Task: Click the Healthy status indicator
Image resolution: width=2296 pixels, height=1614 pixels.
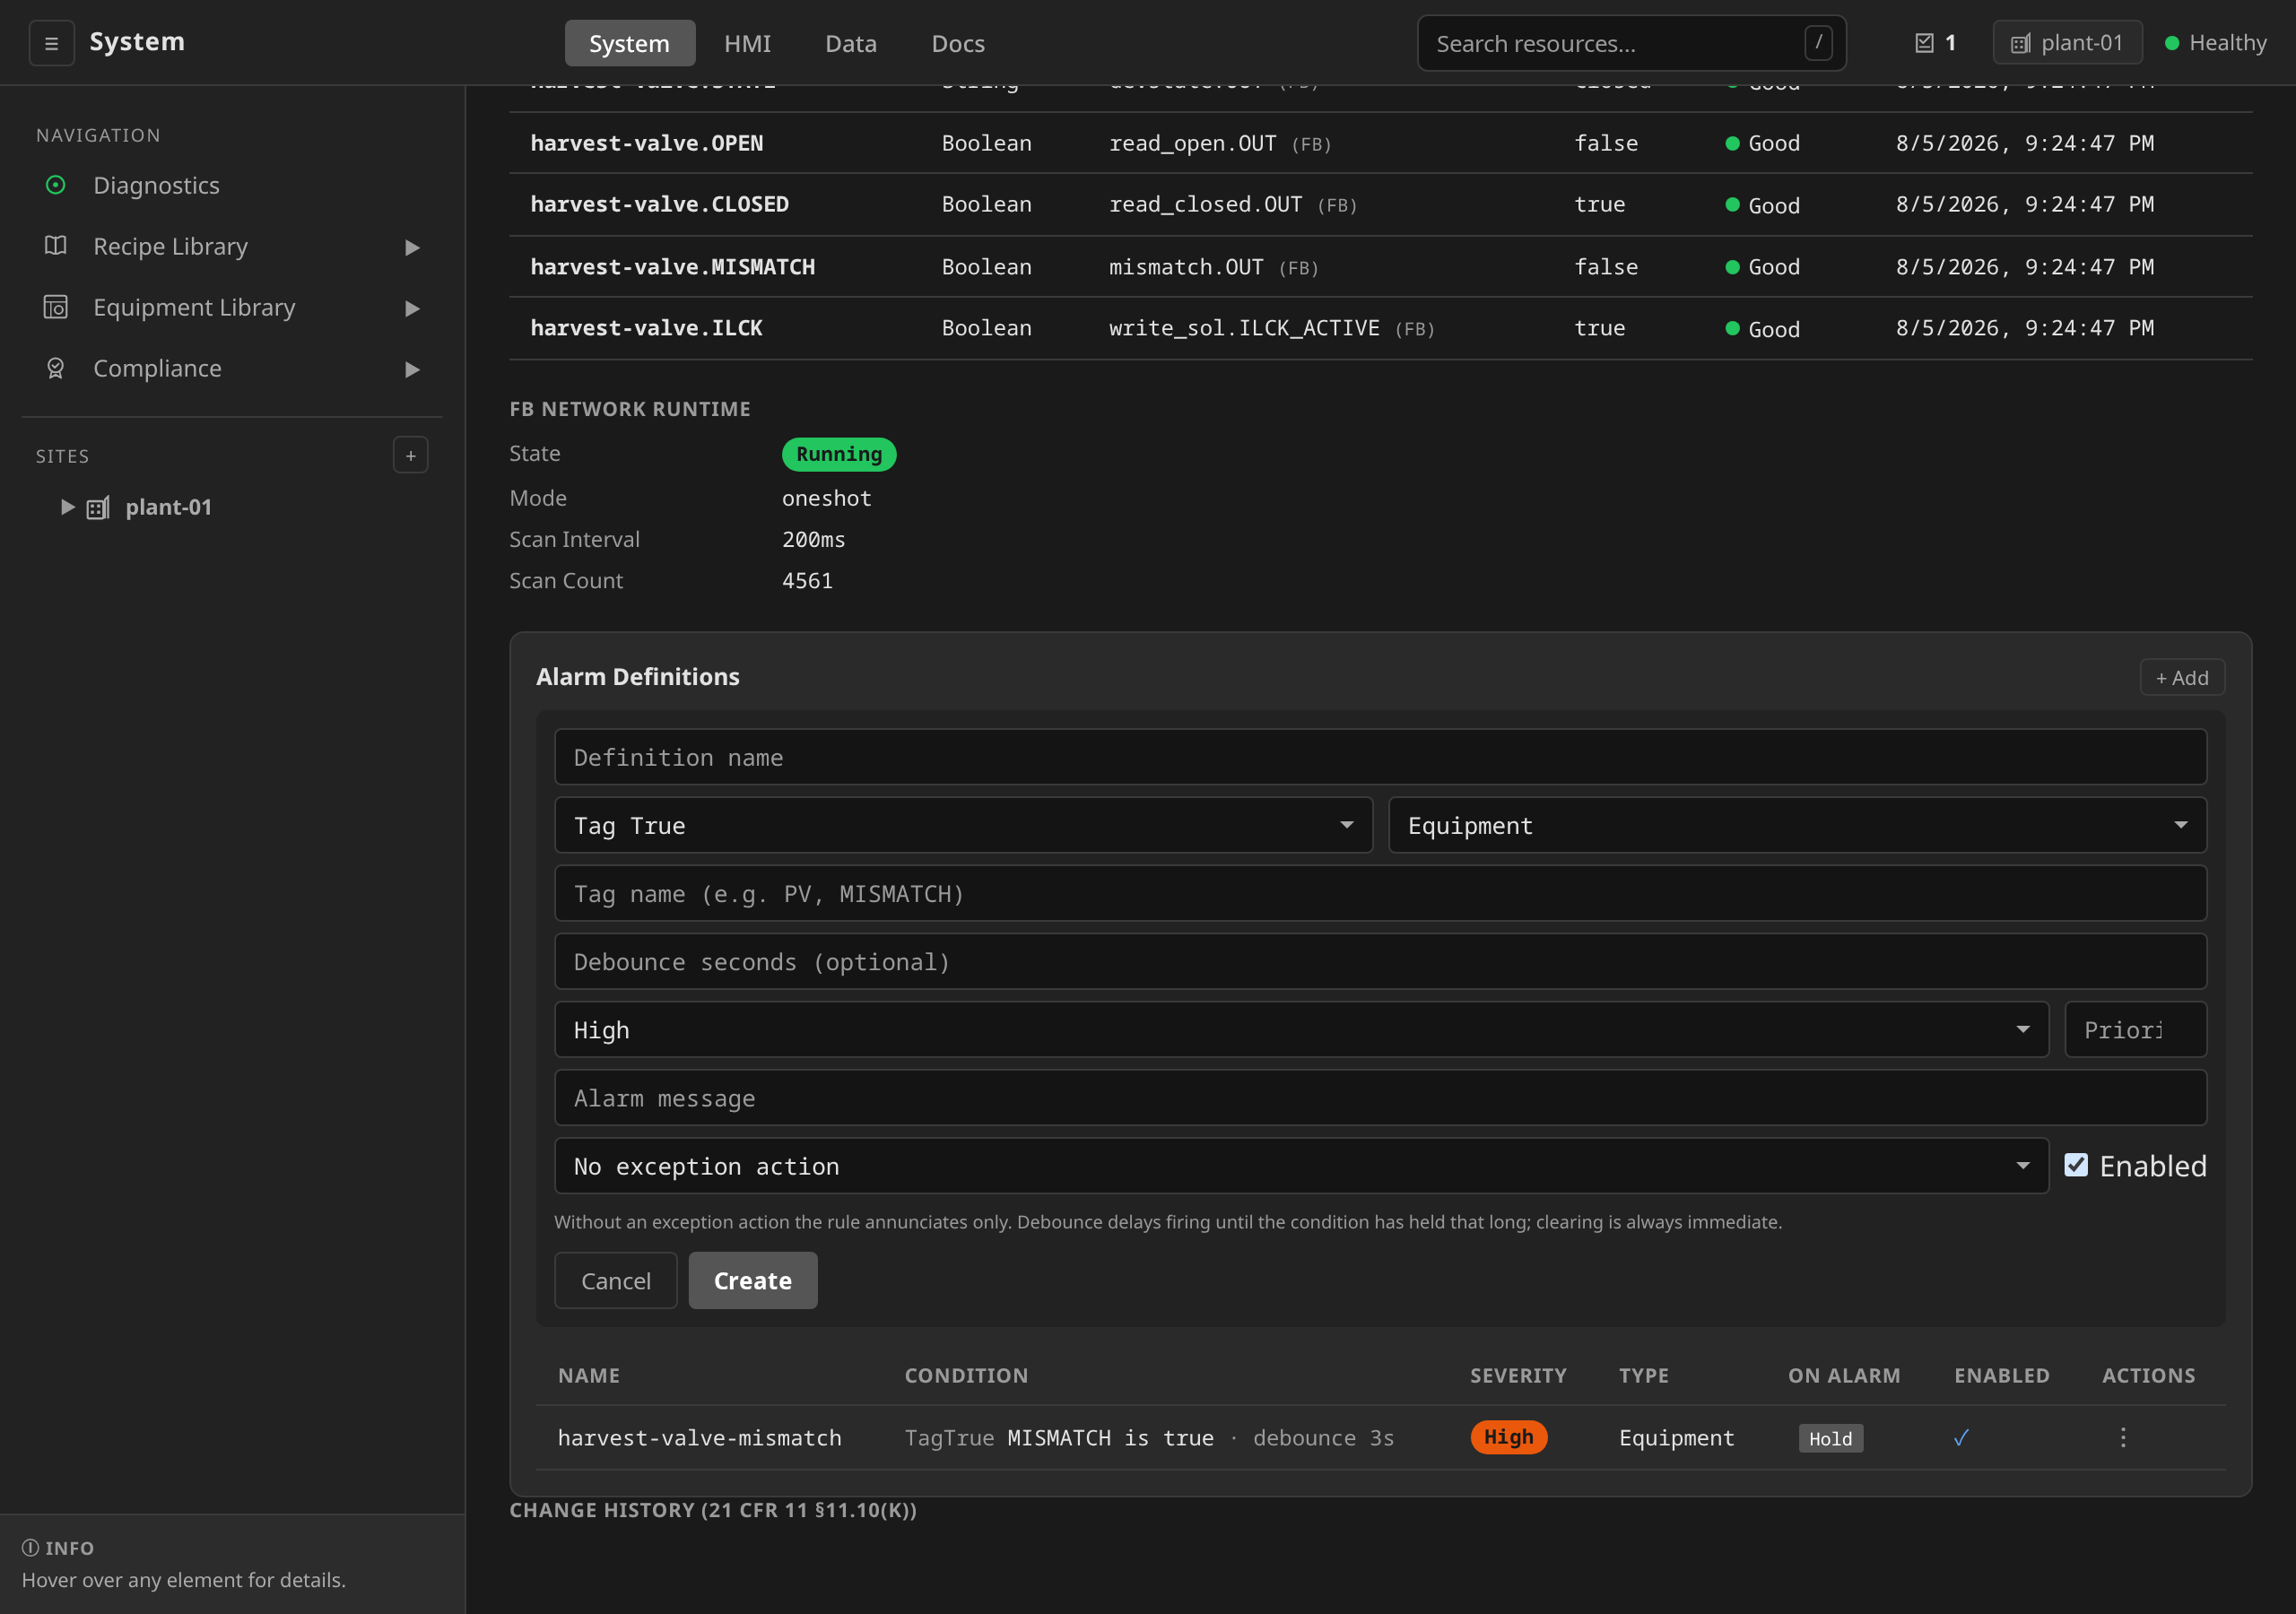Action: tap(2215, 43)
